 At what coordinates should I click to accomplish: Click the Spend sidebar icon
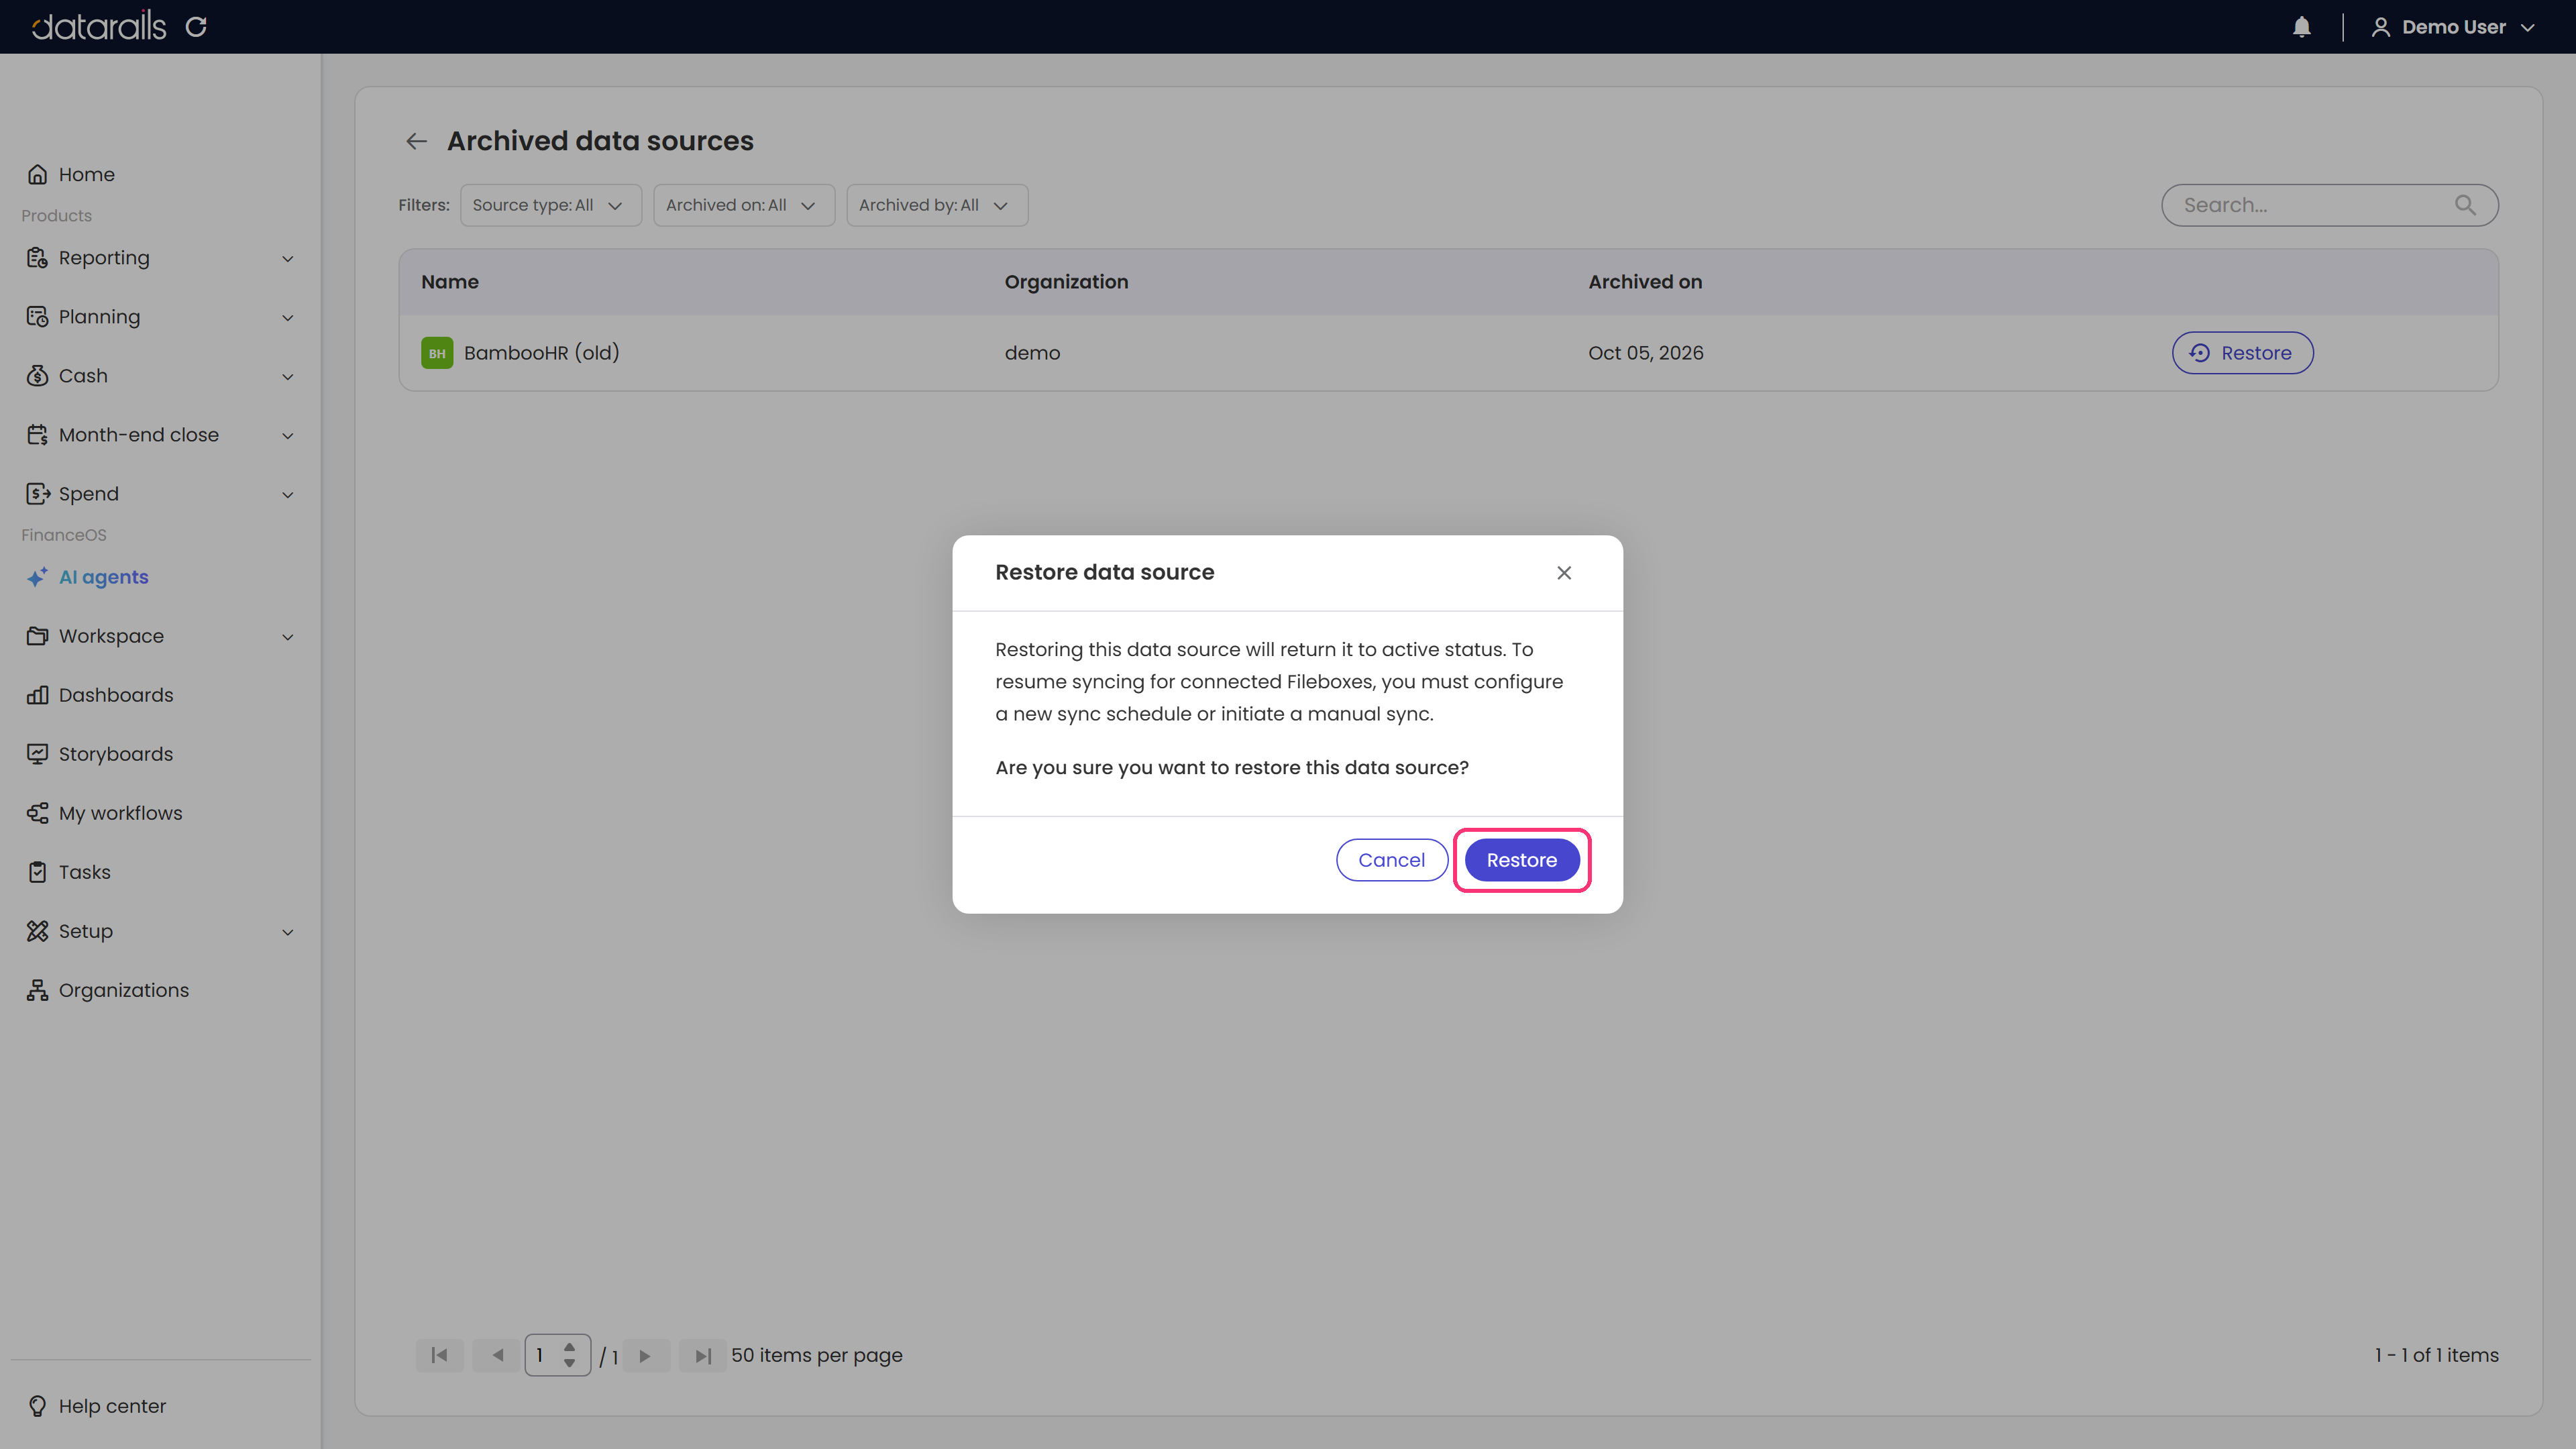pos(37,494)
